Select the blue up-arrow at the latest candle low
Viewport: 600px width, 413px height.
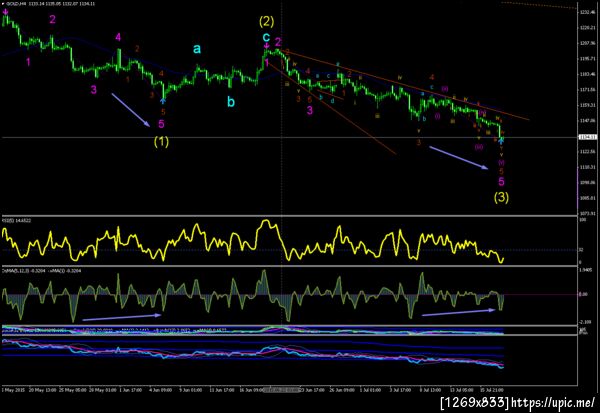pos(501,141)
